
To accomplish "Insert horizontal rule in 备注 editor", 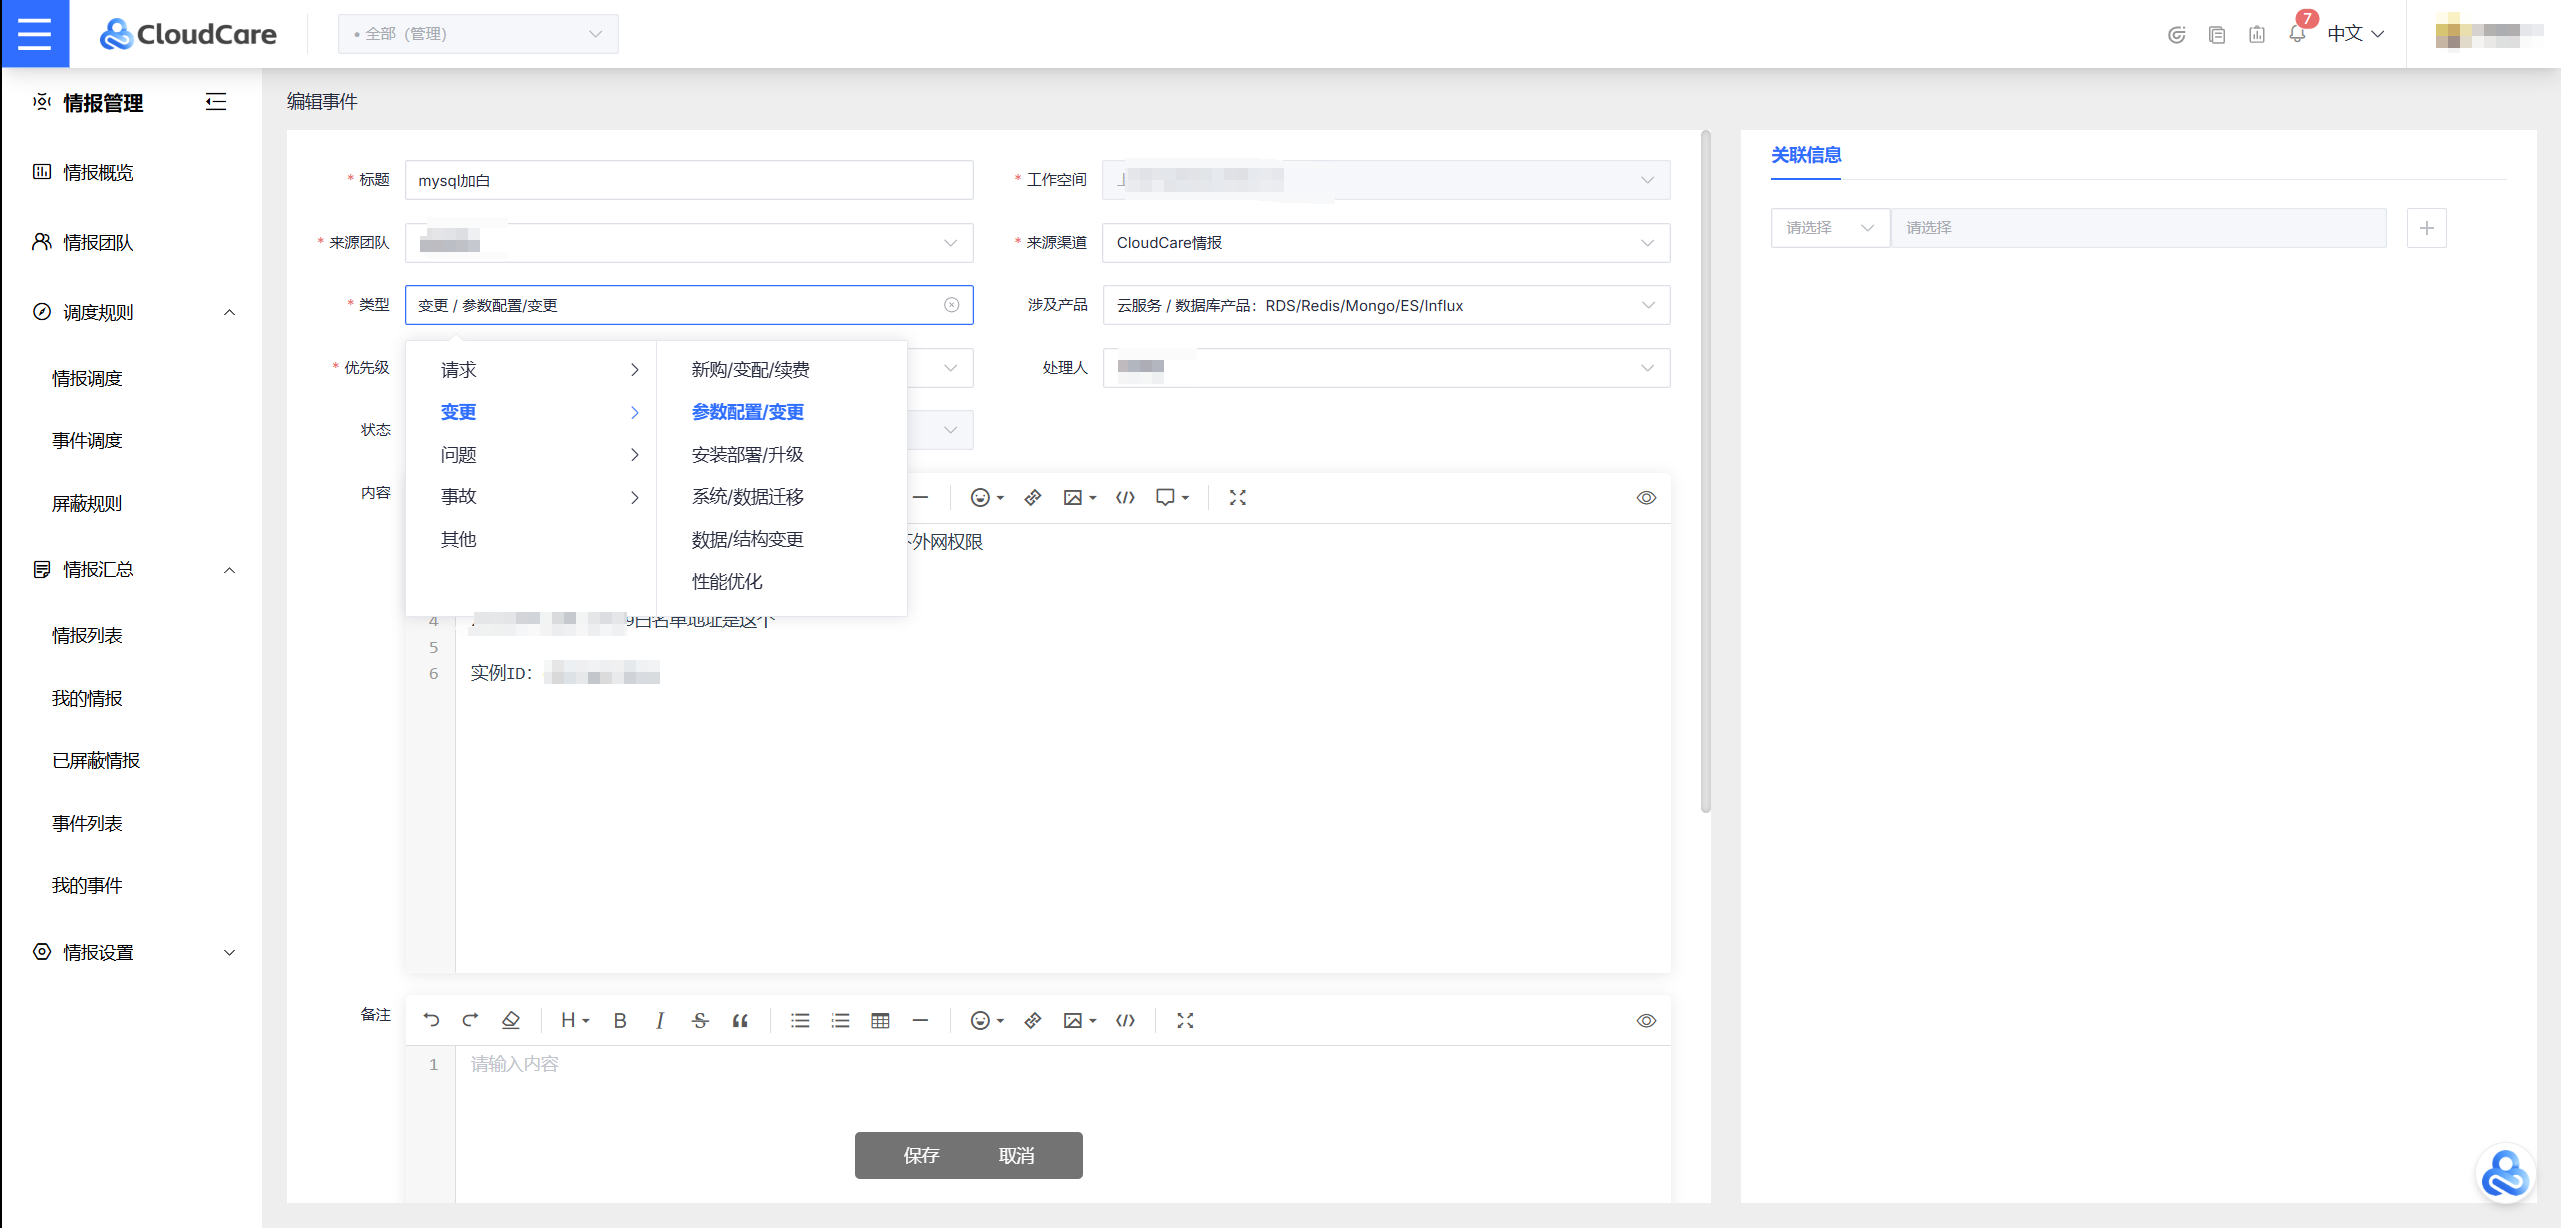I will pos(920,1020).
